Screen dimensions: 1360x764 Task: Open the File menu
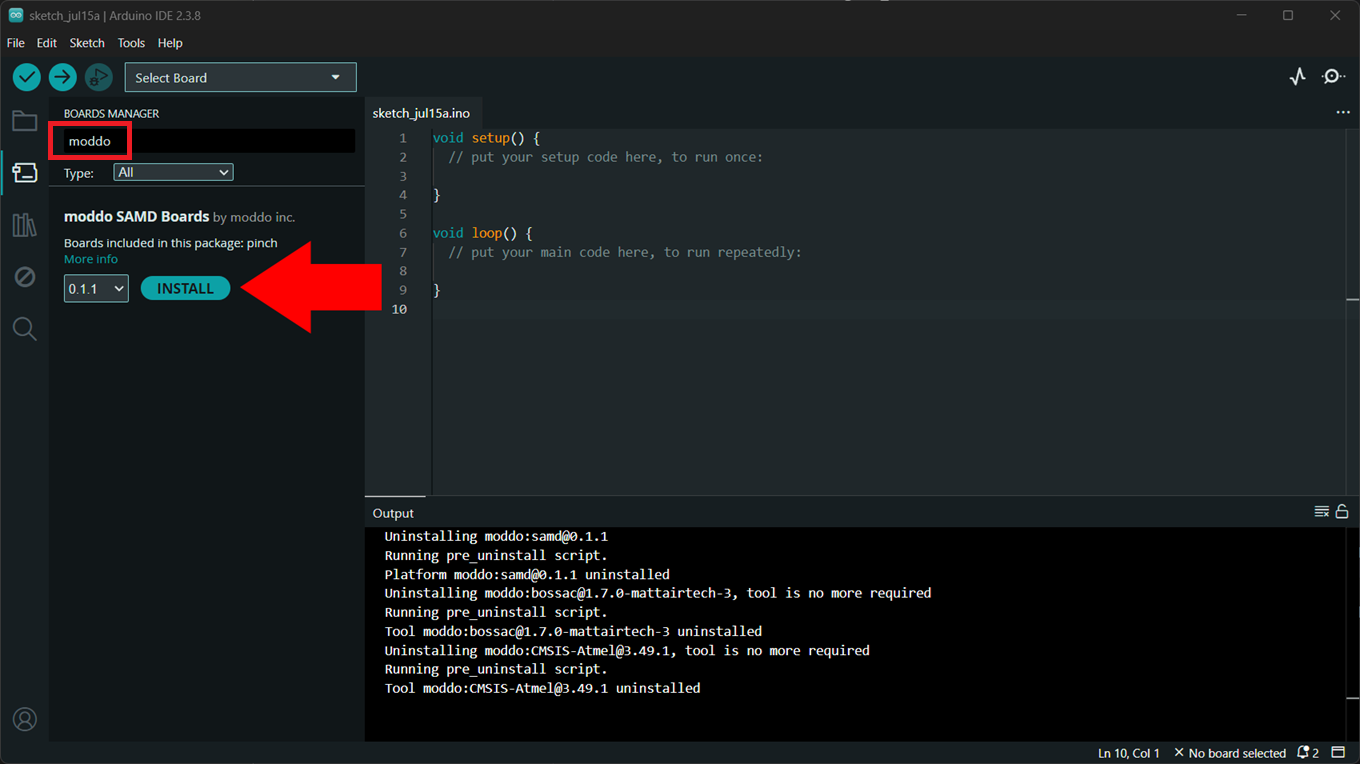(x=16, y=43)
